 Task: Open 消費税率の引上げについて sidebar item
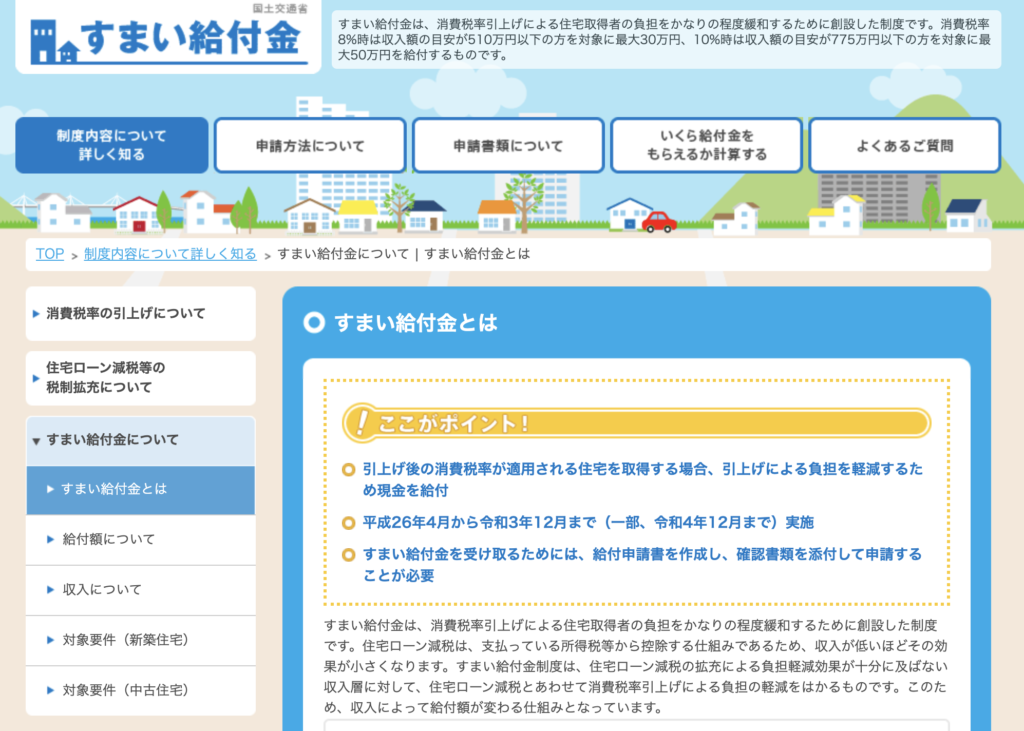click(x=140, y=314)
